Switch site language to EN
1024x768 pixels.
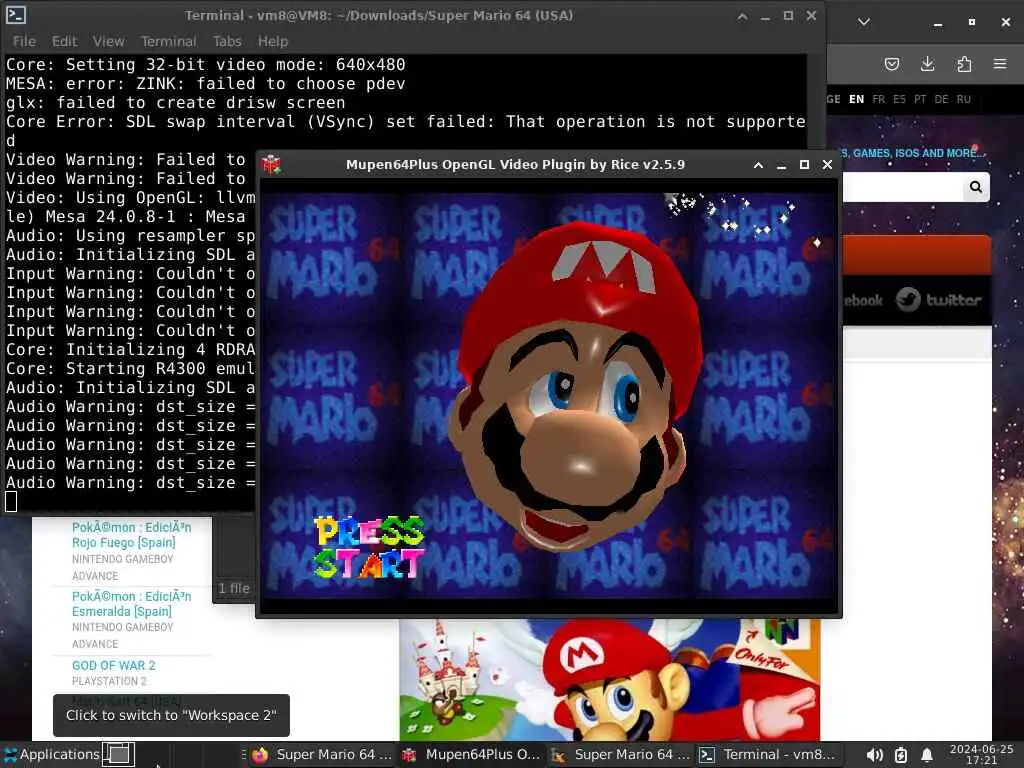click(x=856, y=99)
